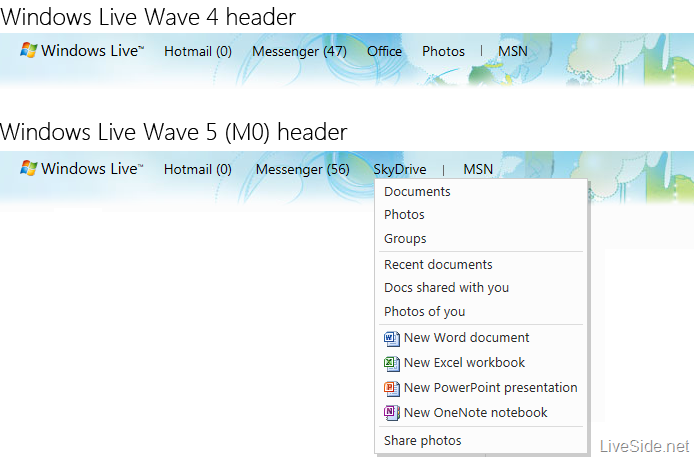The height and width of the screenshot is (457, 694).
Task: Choose Recent documents in the menu
Action: [x=438, y=265]
